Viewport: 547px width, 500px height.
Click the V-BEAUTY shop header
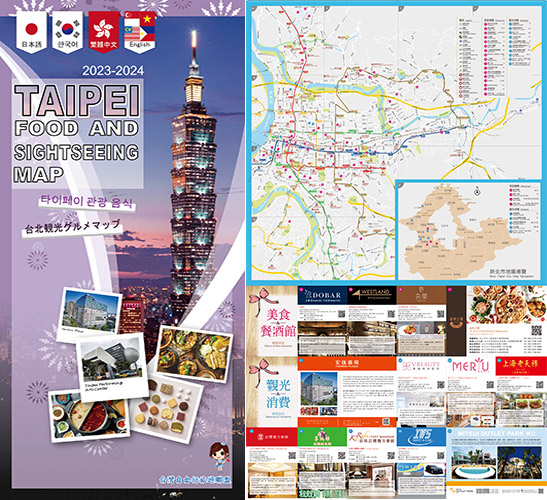421,366
